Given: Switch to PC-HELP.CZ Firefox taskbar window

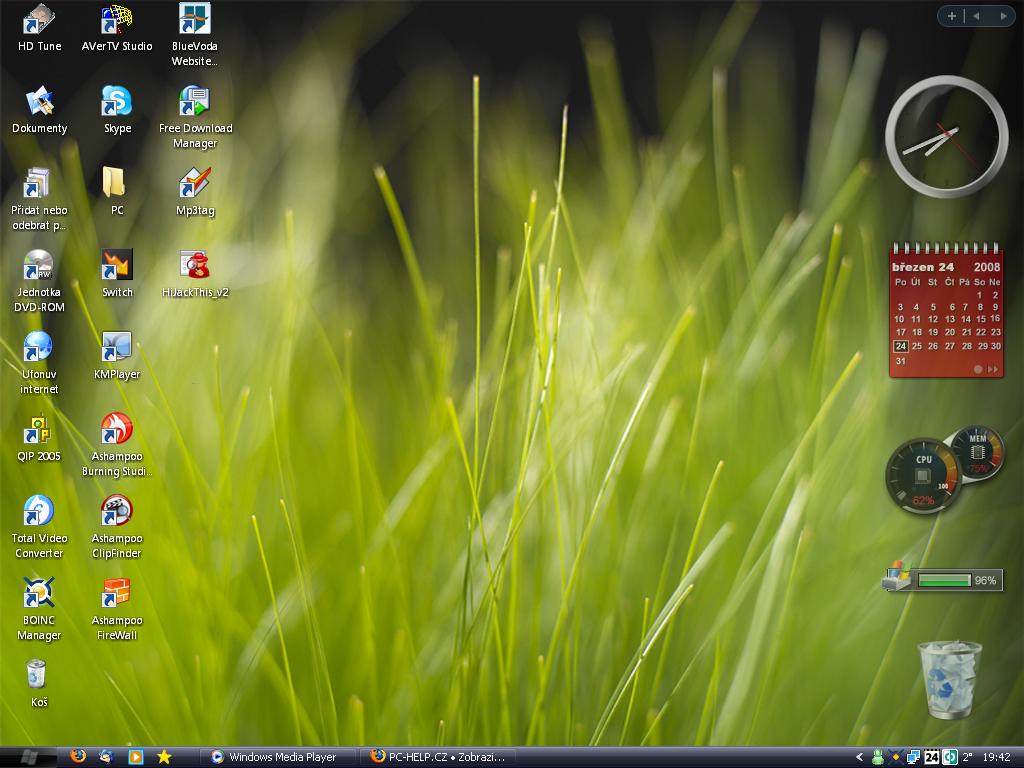Looking at the screenshot, I should [x=440, y=757].
